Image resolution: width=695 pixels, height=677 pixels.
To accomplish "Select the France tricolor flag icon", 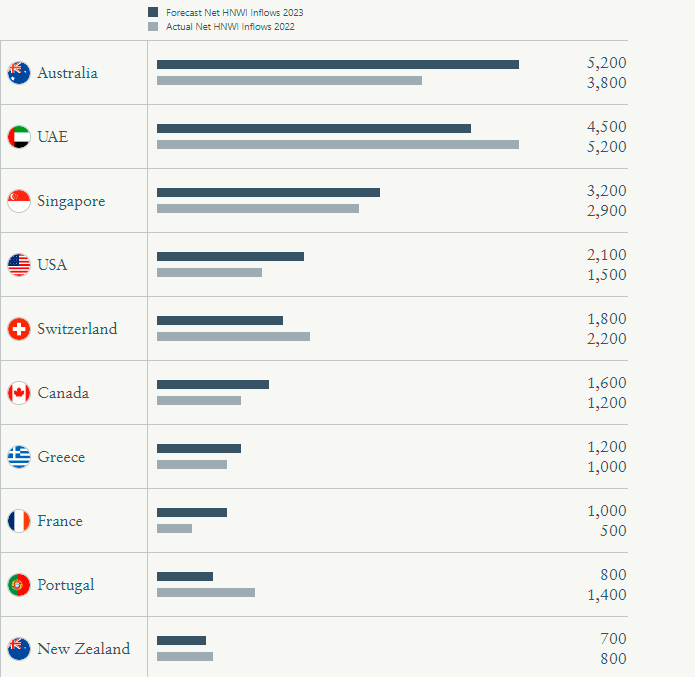I will pos(19,520).
